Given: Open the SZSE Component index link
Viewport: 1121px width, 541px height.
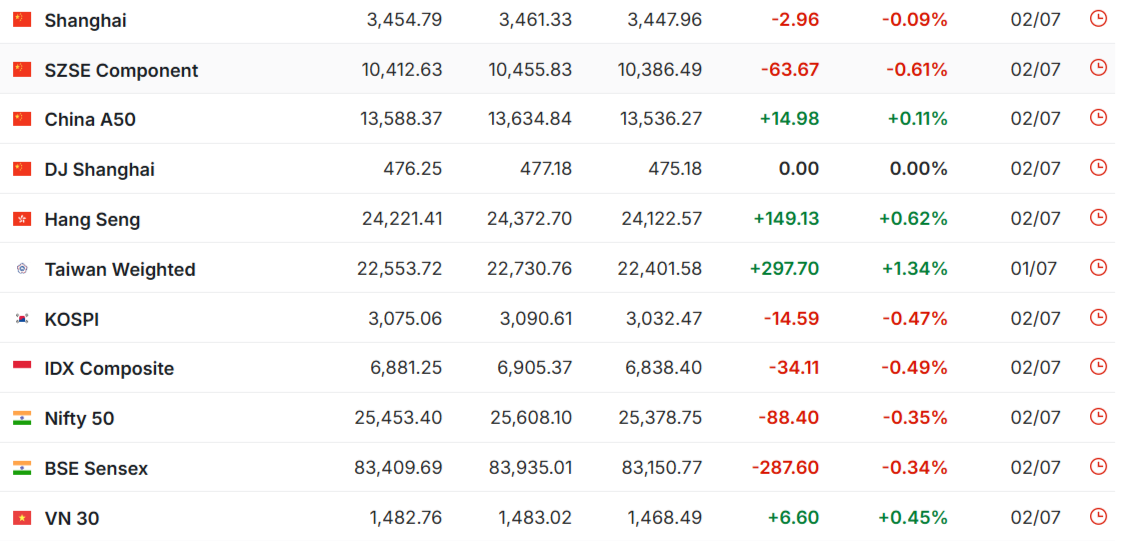Looking at the screenshot, I should pos(122,70).
